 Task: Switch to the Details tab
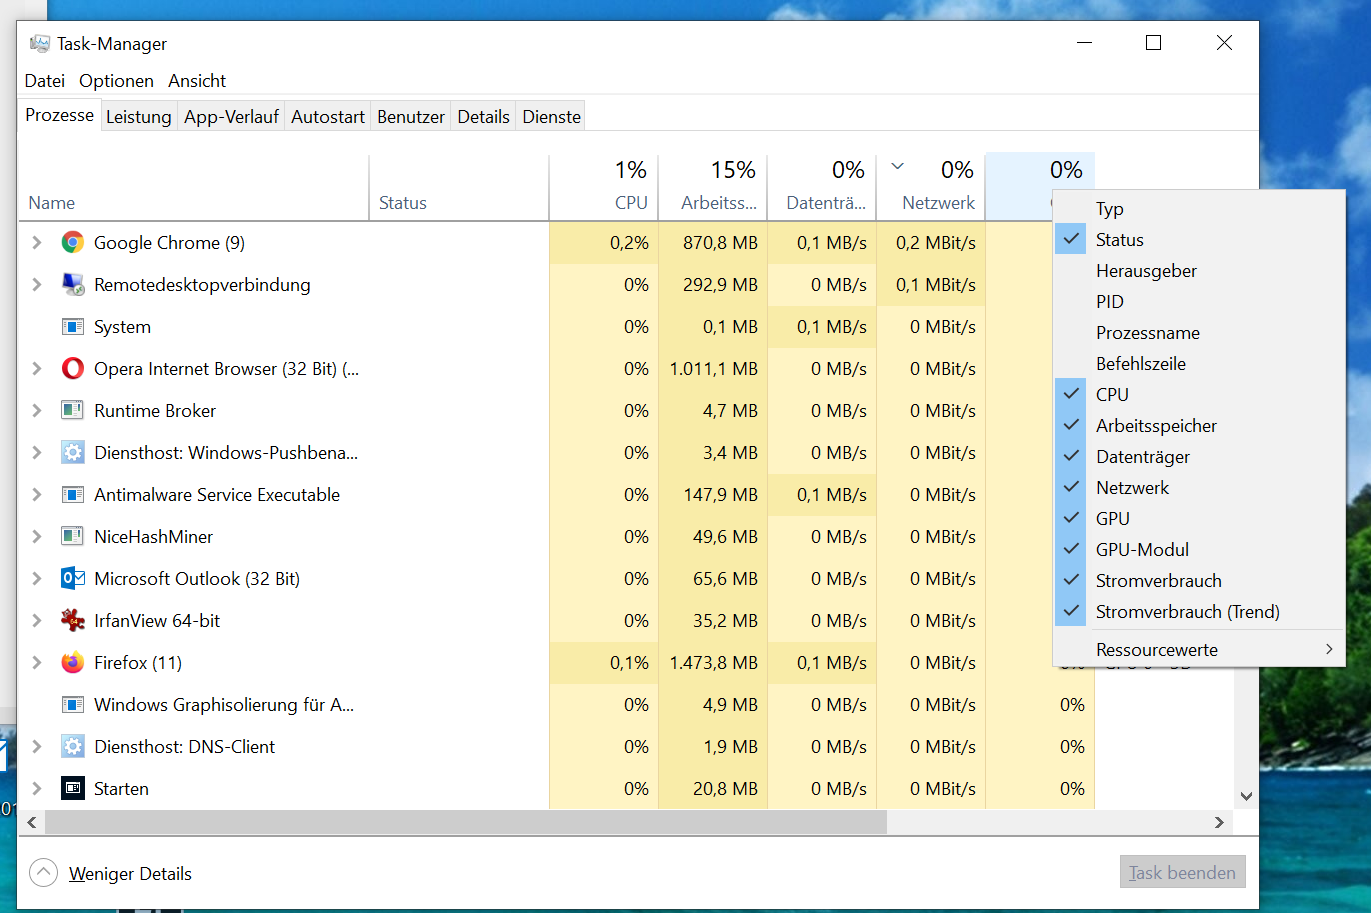coord(484,117)
